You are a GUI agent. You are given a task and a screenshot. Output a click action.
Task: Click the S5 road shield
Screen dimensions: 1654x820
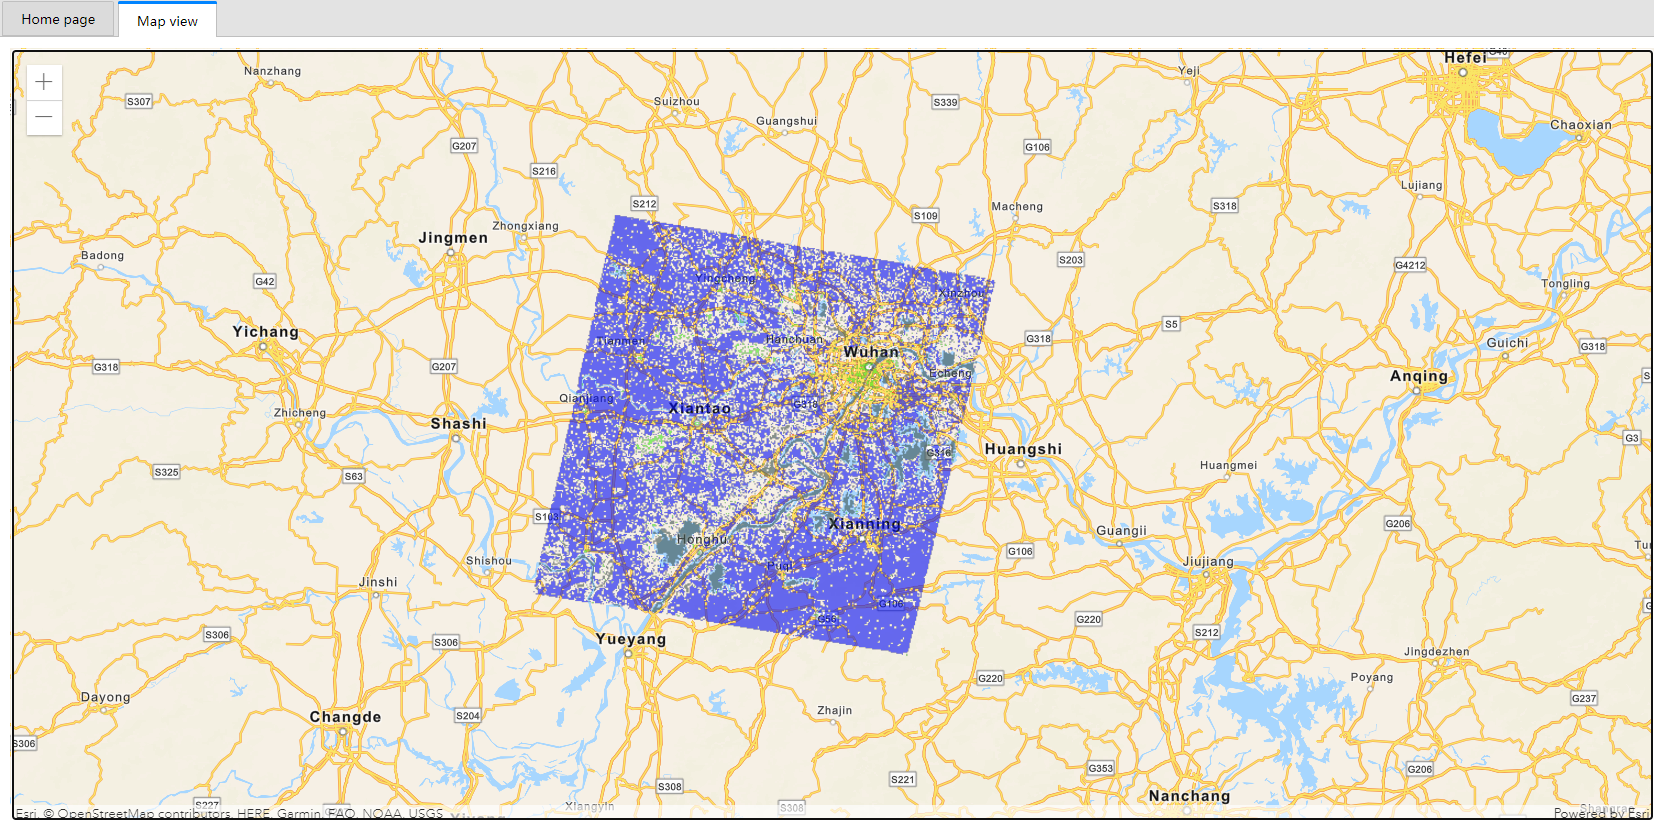[1171, 324]
